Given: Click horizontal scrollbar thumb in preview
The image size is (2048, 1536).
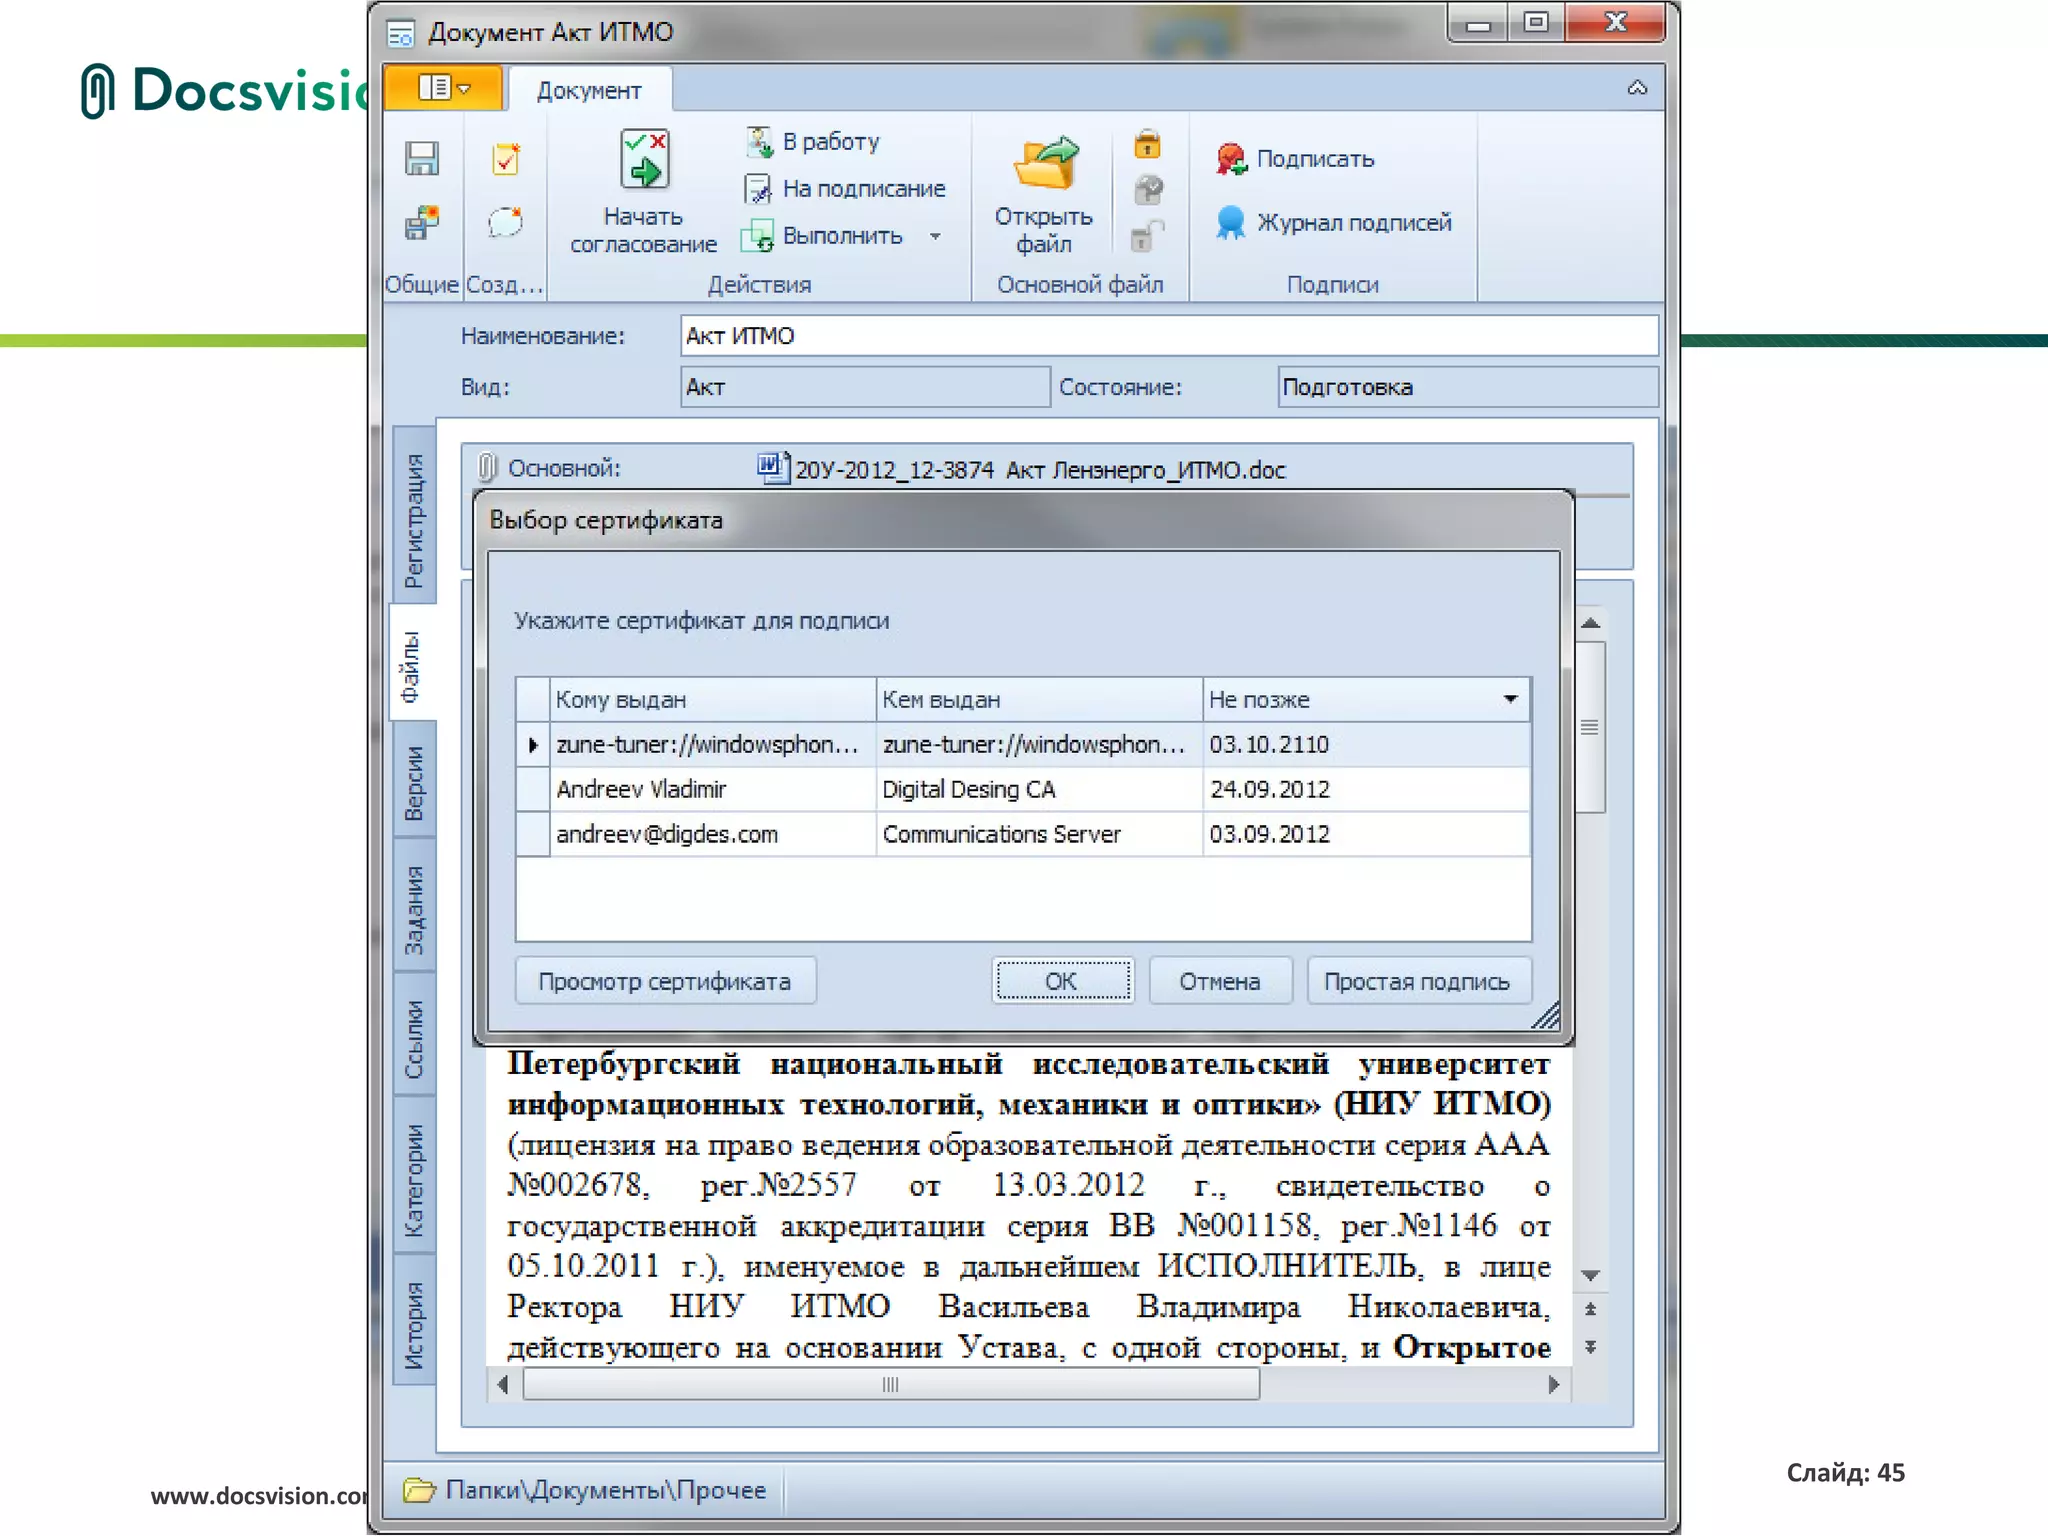Looking at the screenshot, I should coord(890,1385).
